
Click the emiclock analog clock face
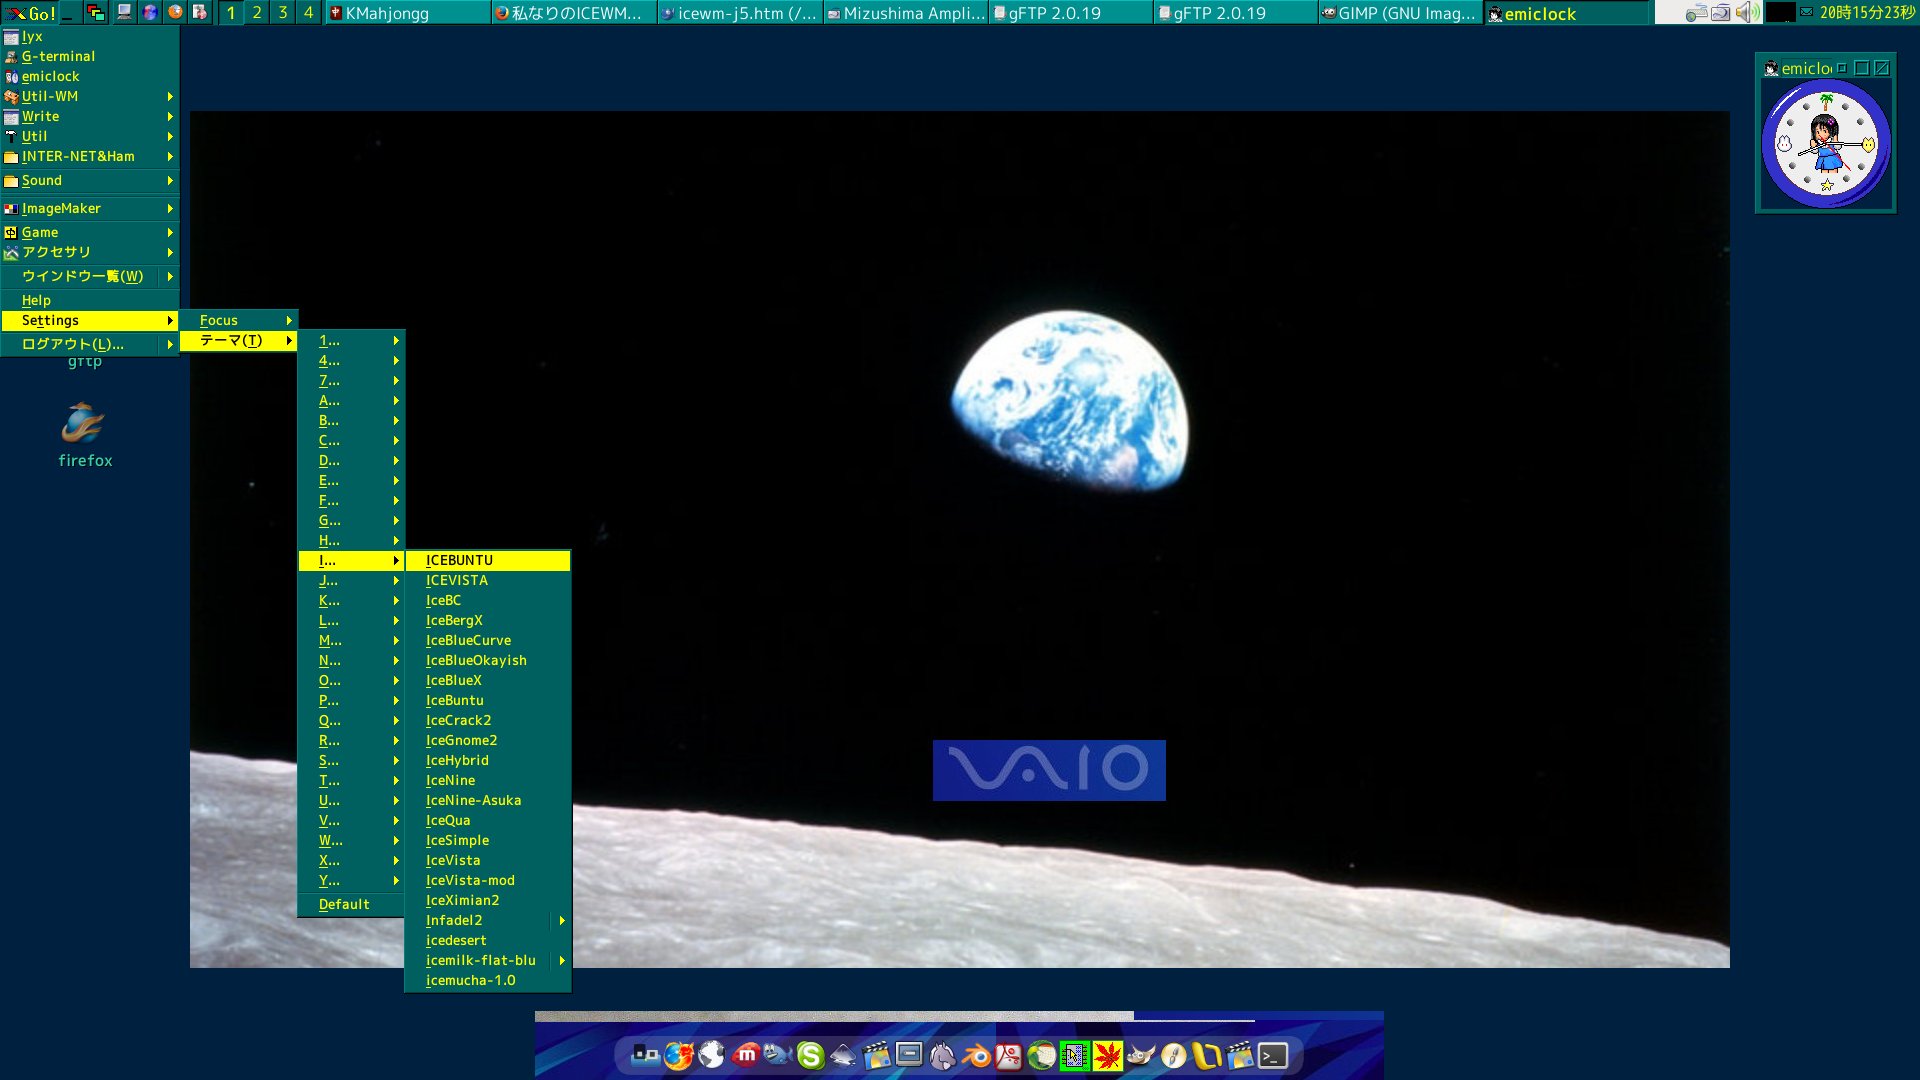click(1825, 144)
